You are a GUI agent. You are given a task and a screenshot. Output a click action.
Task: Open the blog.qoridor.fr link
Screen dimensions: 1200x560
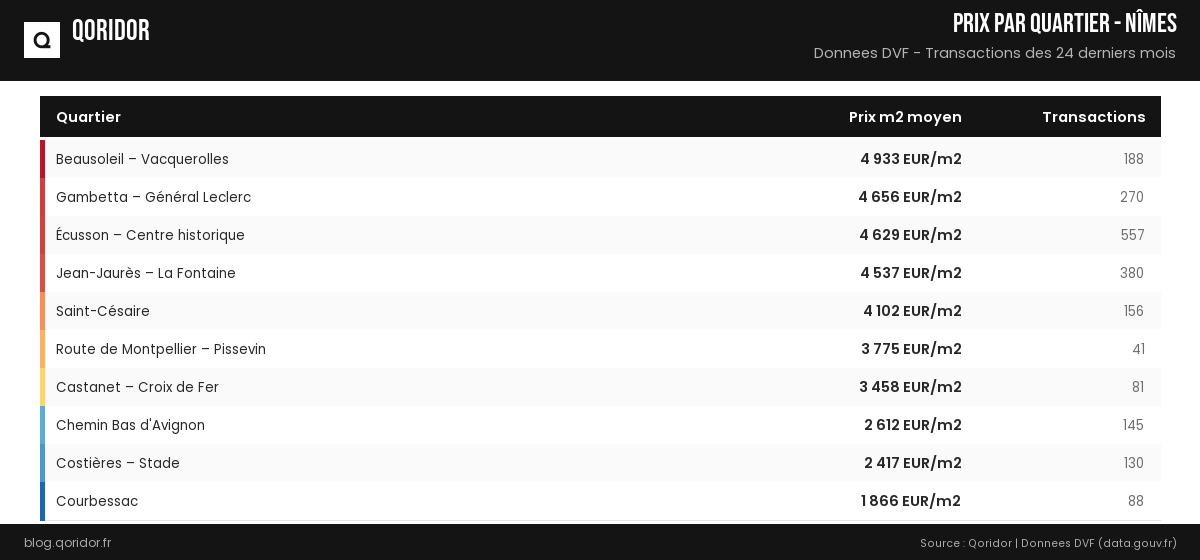pos(67,543)
